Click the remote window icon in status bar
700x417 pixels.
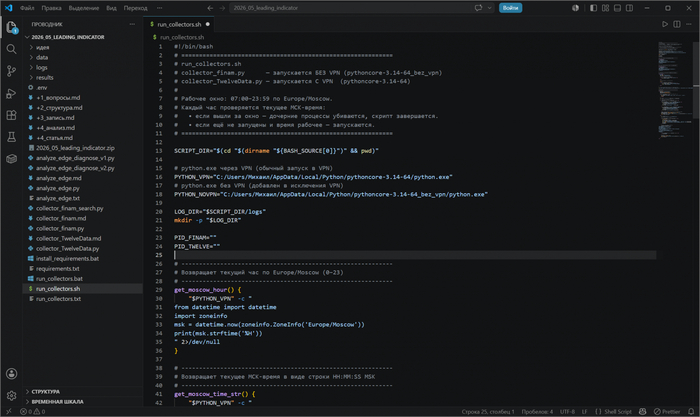click(8, 412)
